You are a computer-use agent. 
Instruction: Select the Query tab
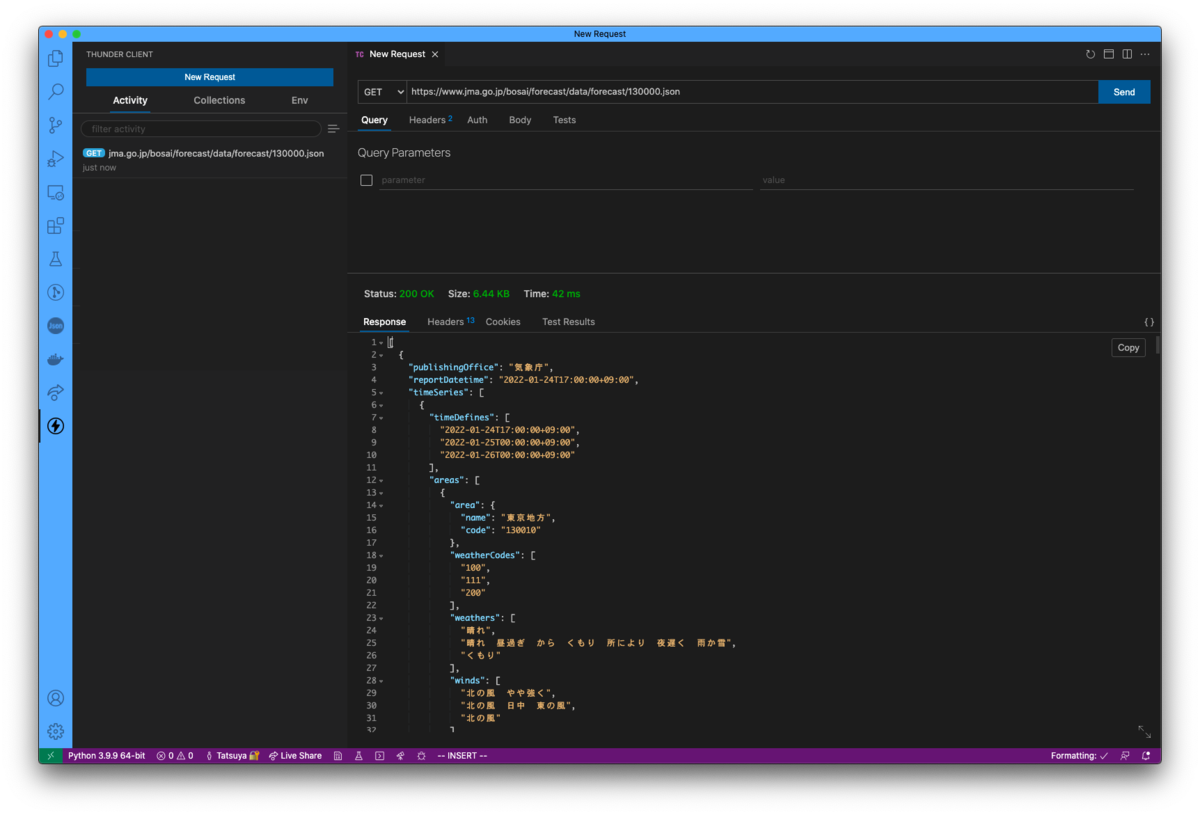pos(374,120)
